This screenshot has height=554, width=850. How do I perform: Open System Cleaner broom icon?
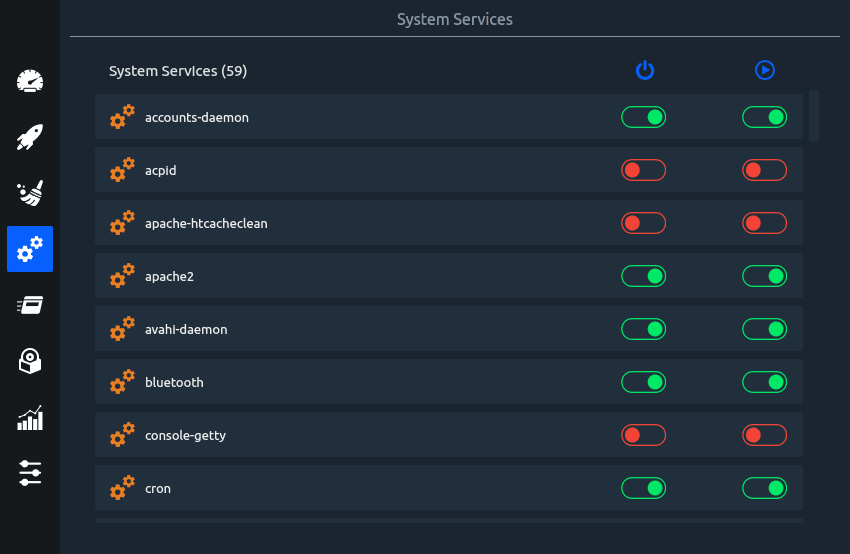pos(30,193)
